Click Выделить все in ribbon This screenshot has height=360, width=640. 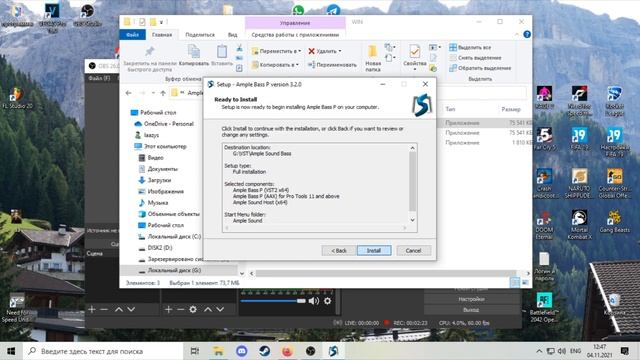coord(470,47)
